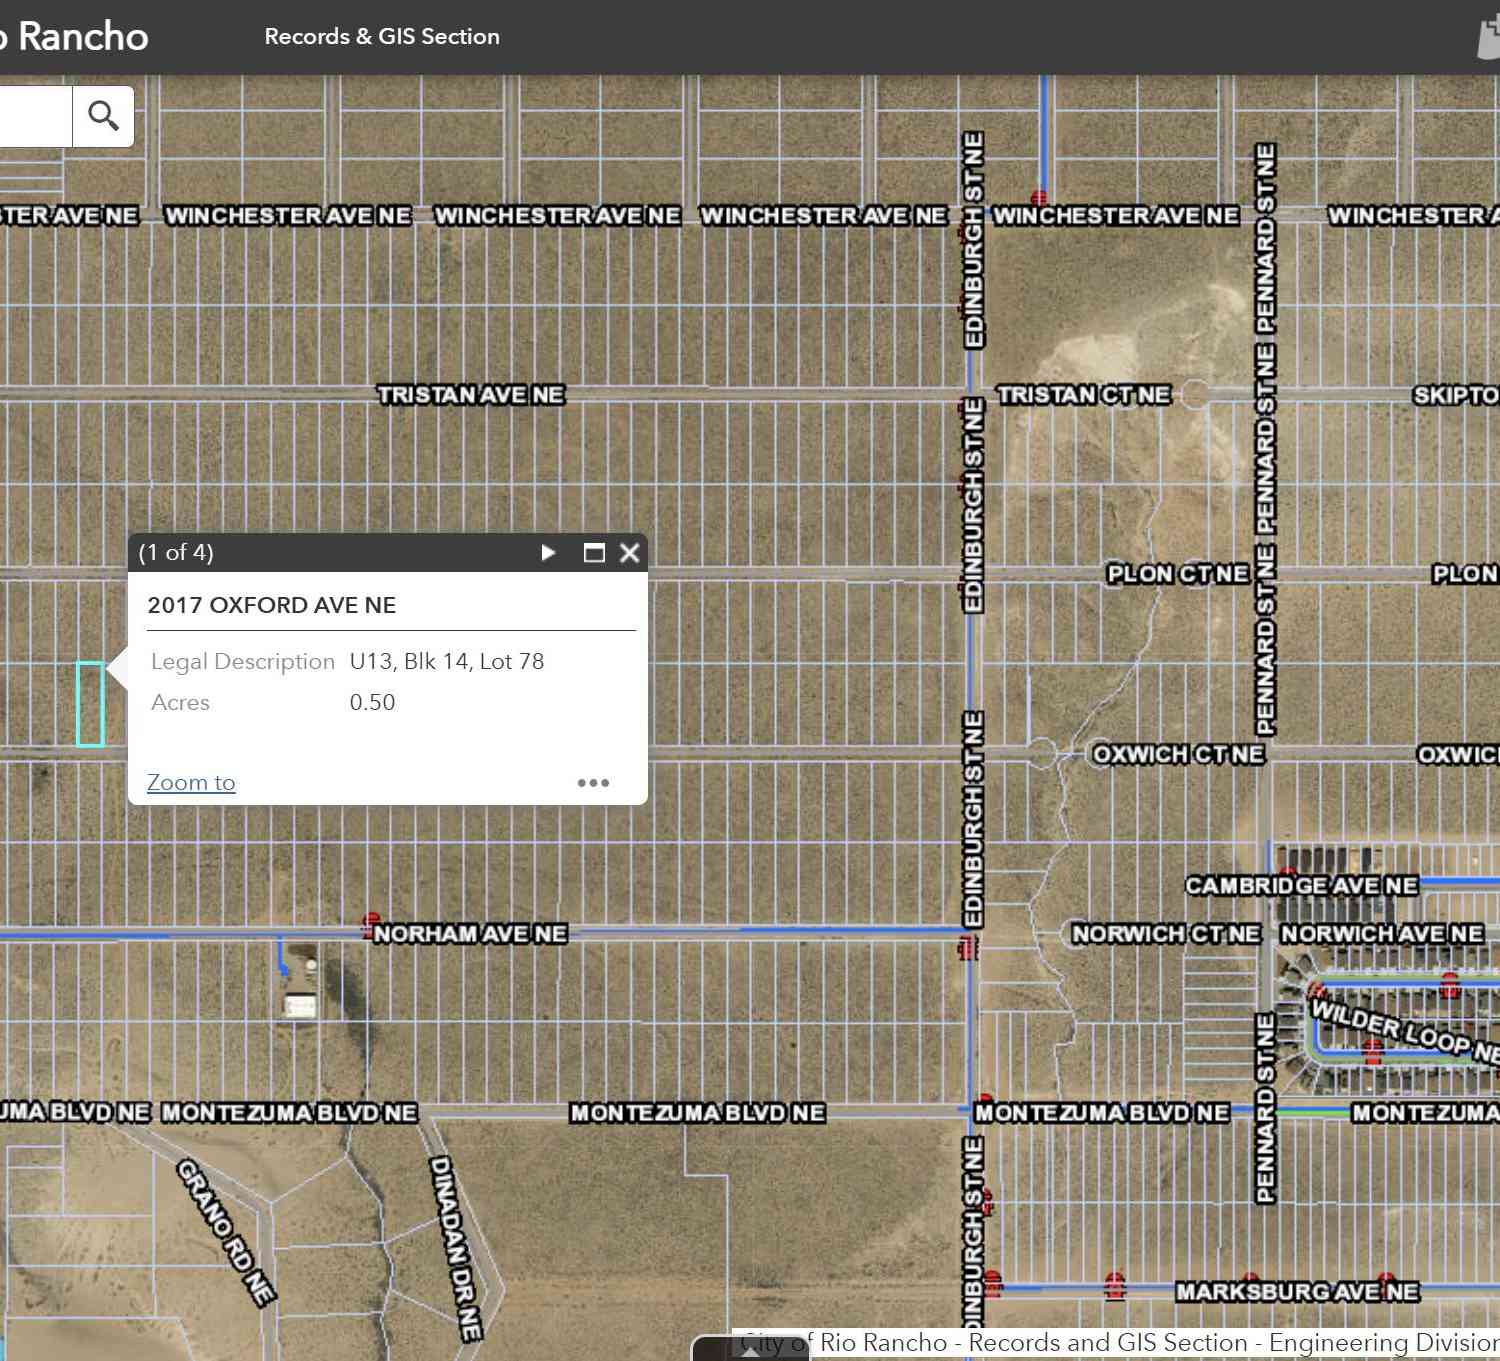Click the Acres field label
The width and height of the screenshot is (1500, 1361).
[180, 702]
